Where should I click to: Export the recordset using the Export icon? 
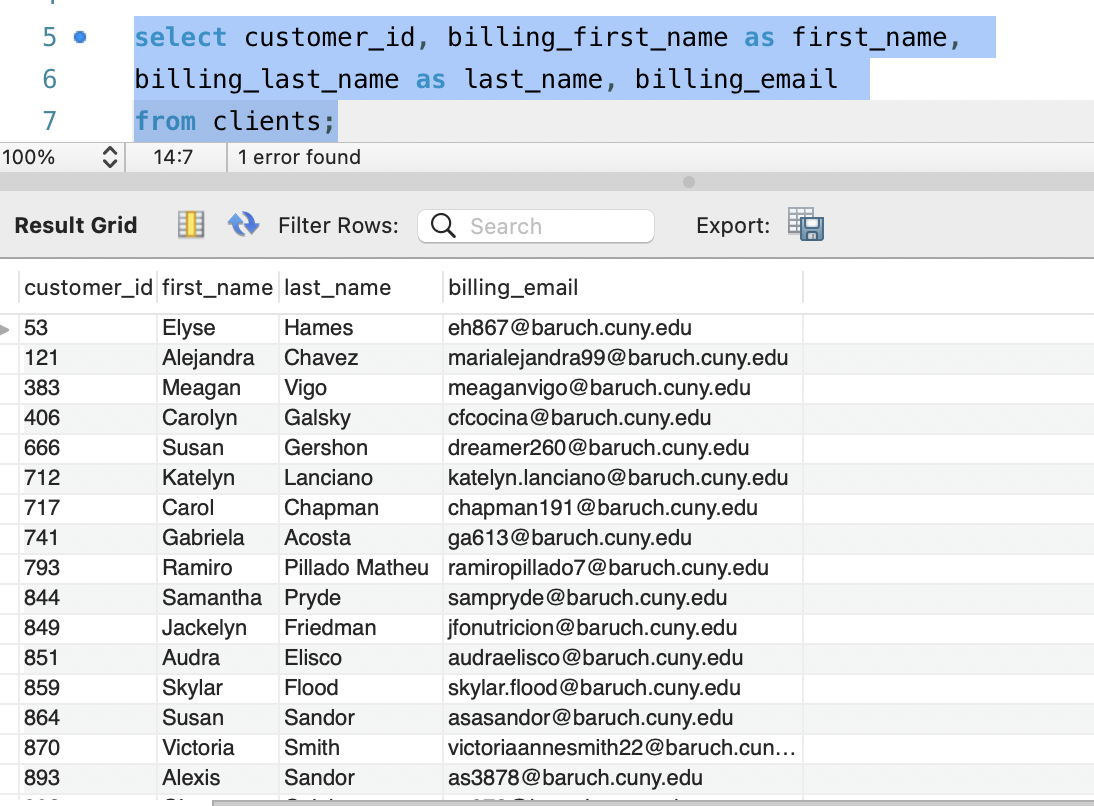(804, 225)
